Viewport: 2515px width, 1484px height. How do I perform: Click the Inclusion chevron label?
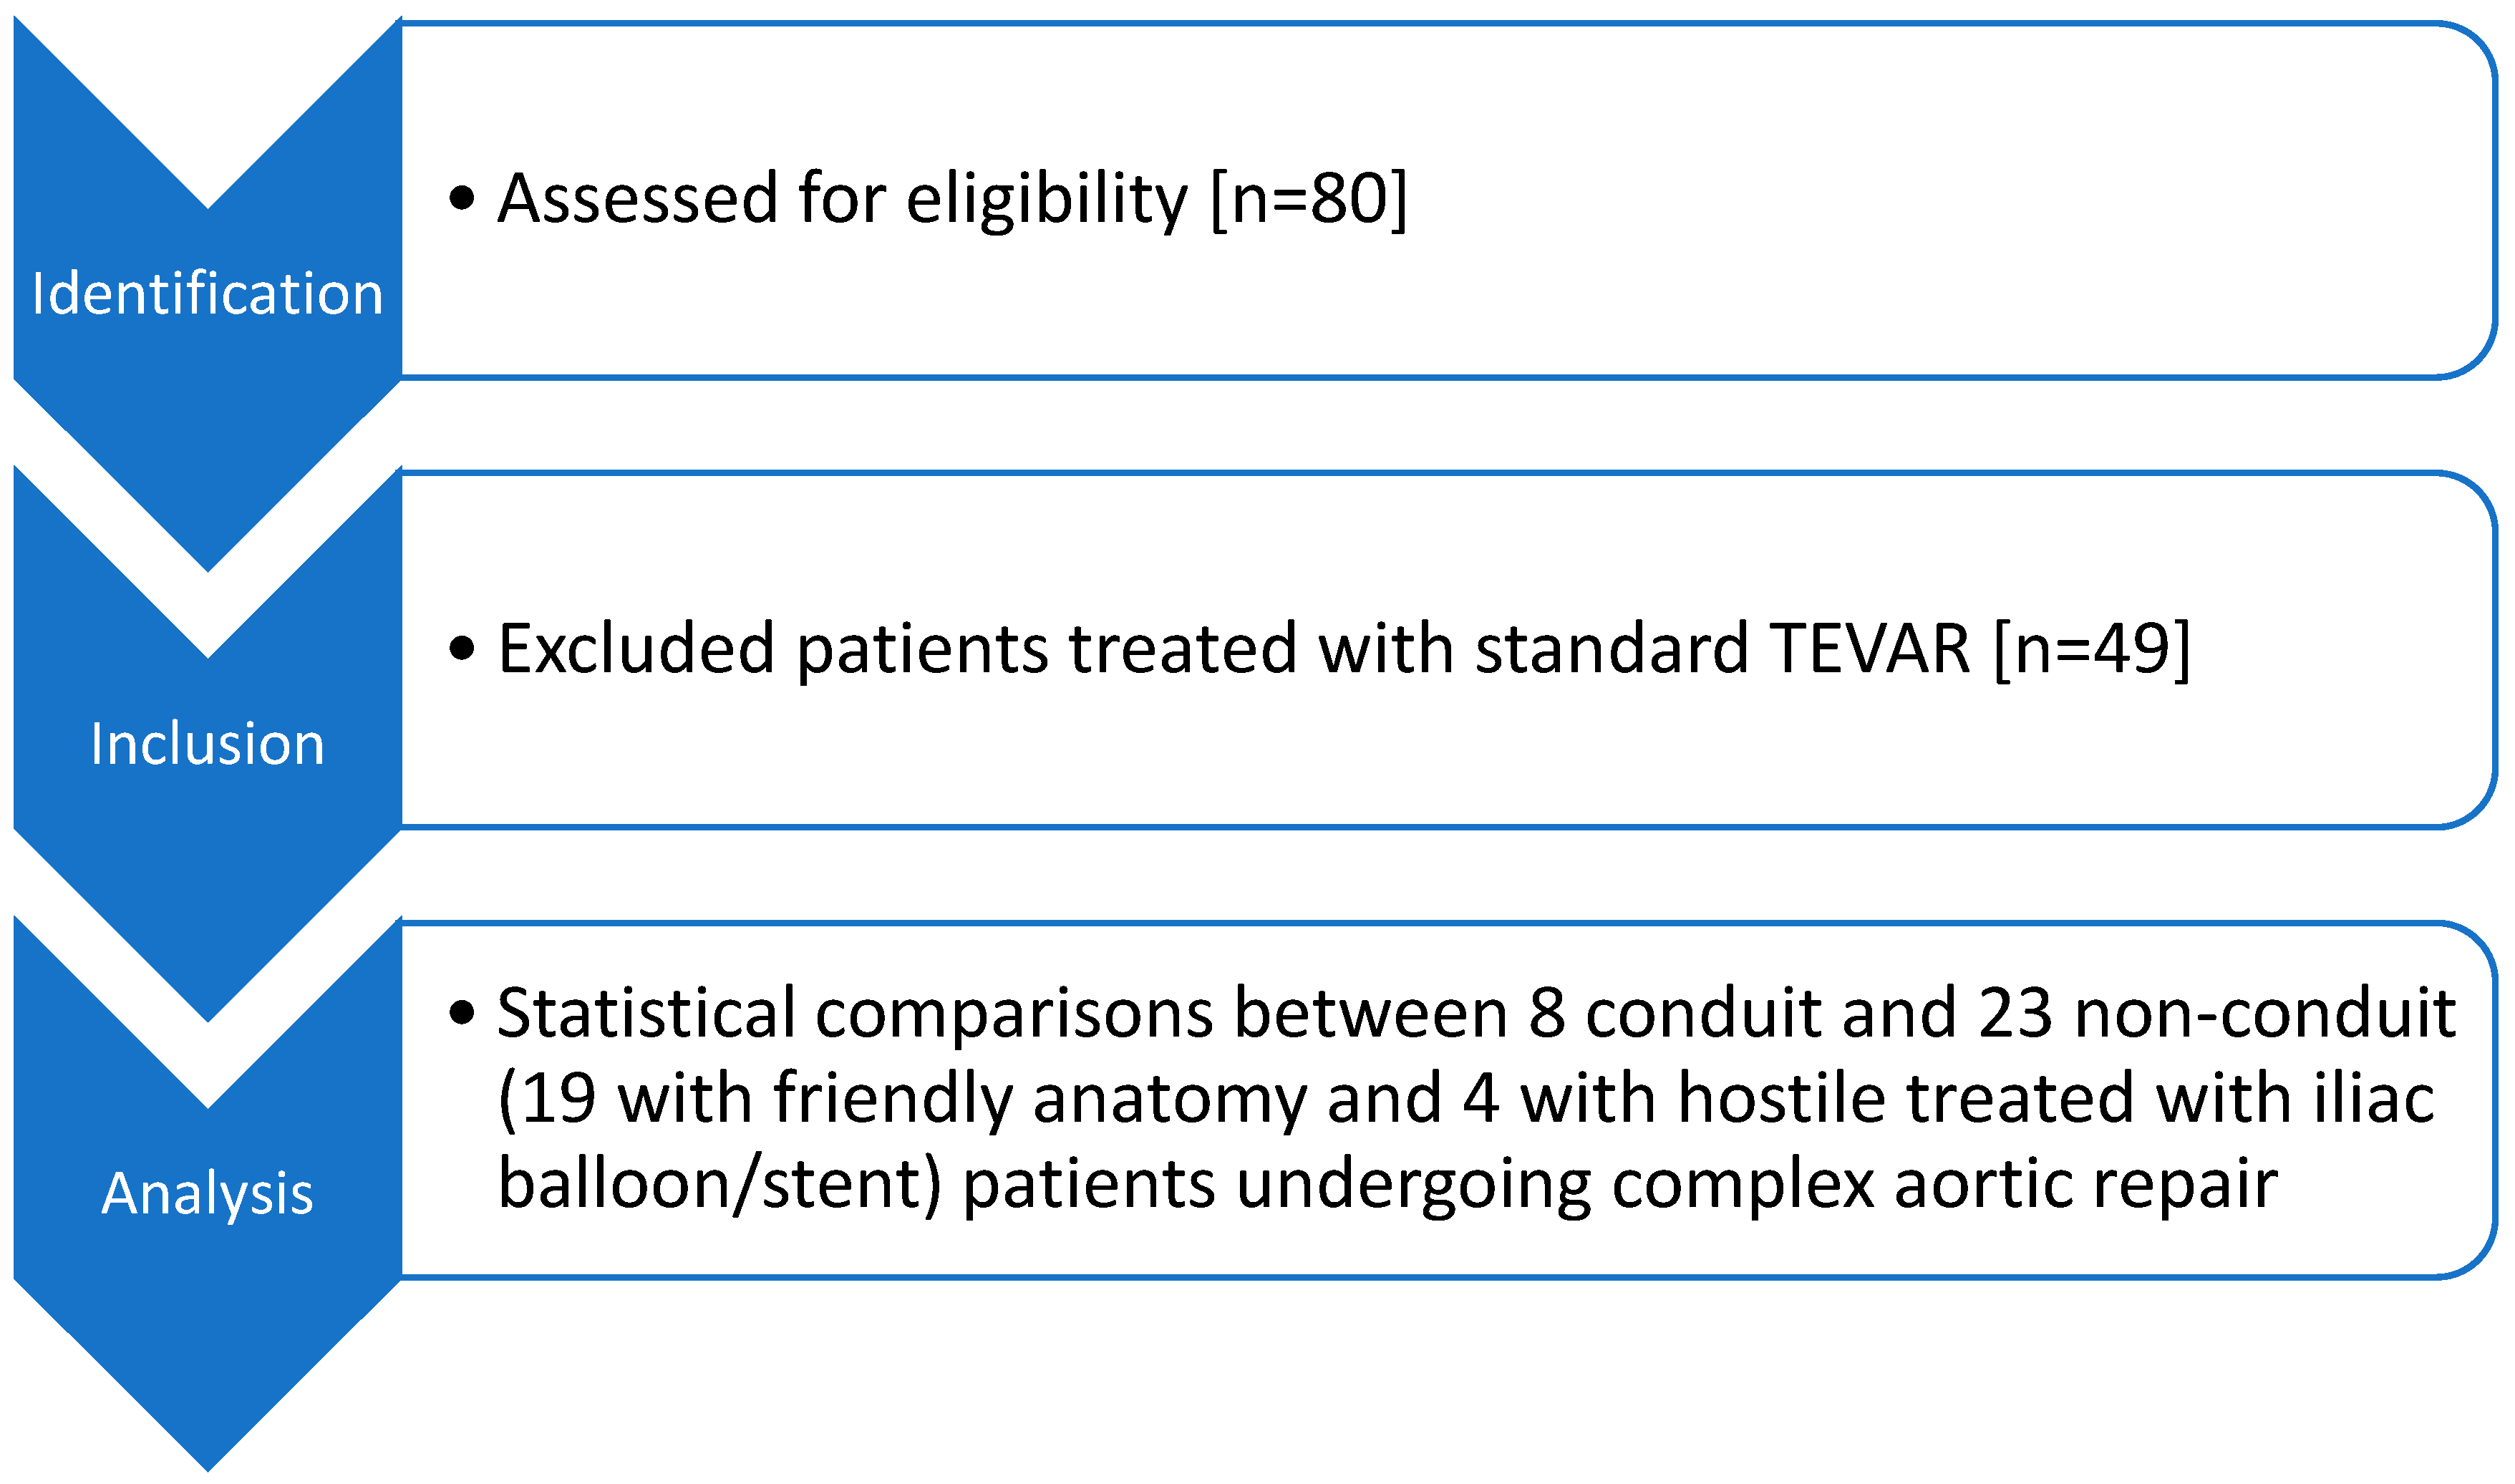click(x=207, y=744)
